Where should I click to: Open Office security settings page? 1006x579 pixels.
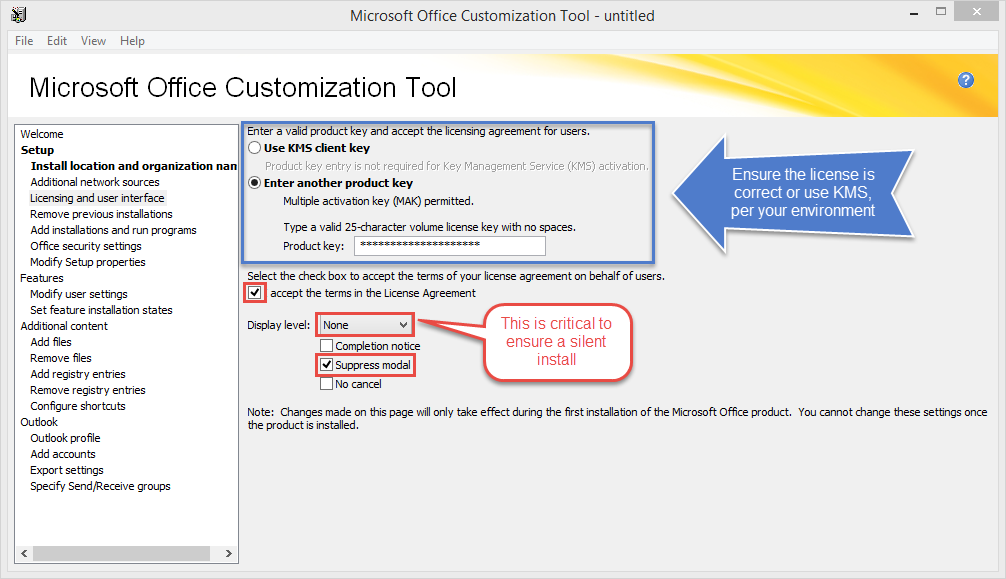(x=86, y=246)
